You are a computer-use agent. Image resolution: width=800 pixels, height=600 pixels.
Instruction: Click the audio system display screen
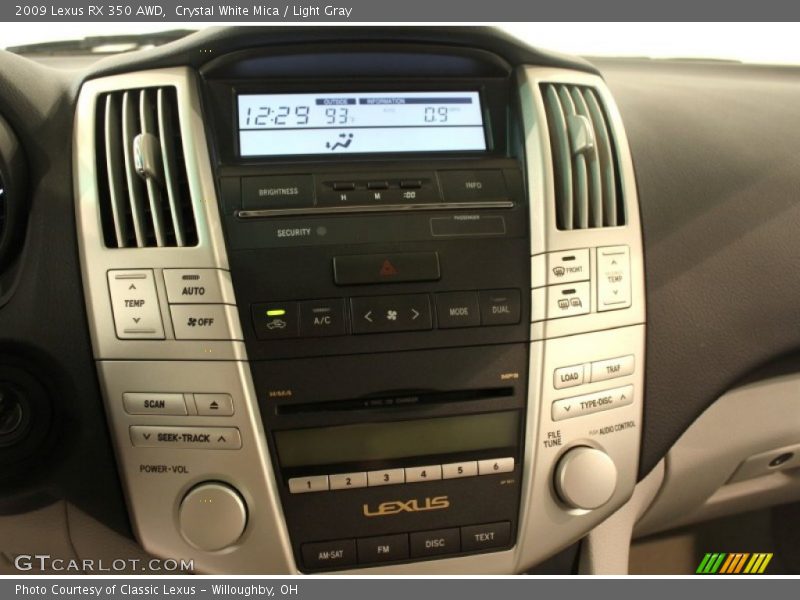tap(396, 438)
